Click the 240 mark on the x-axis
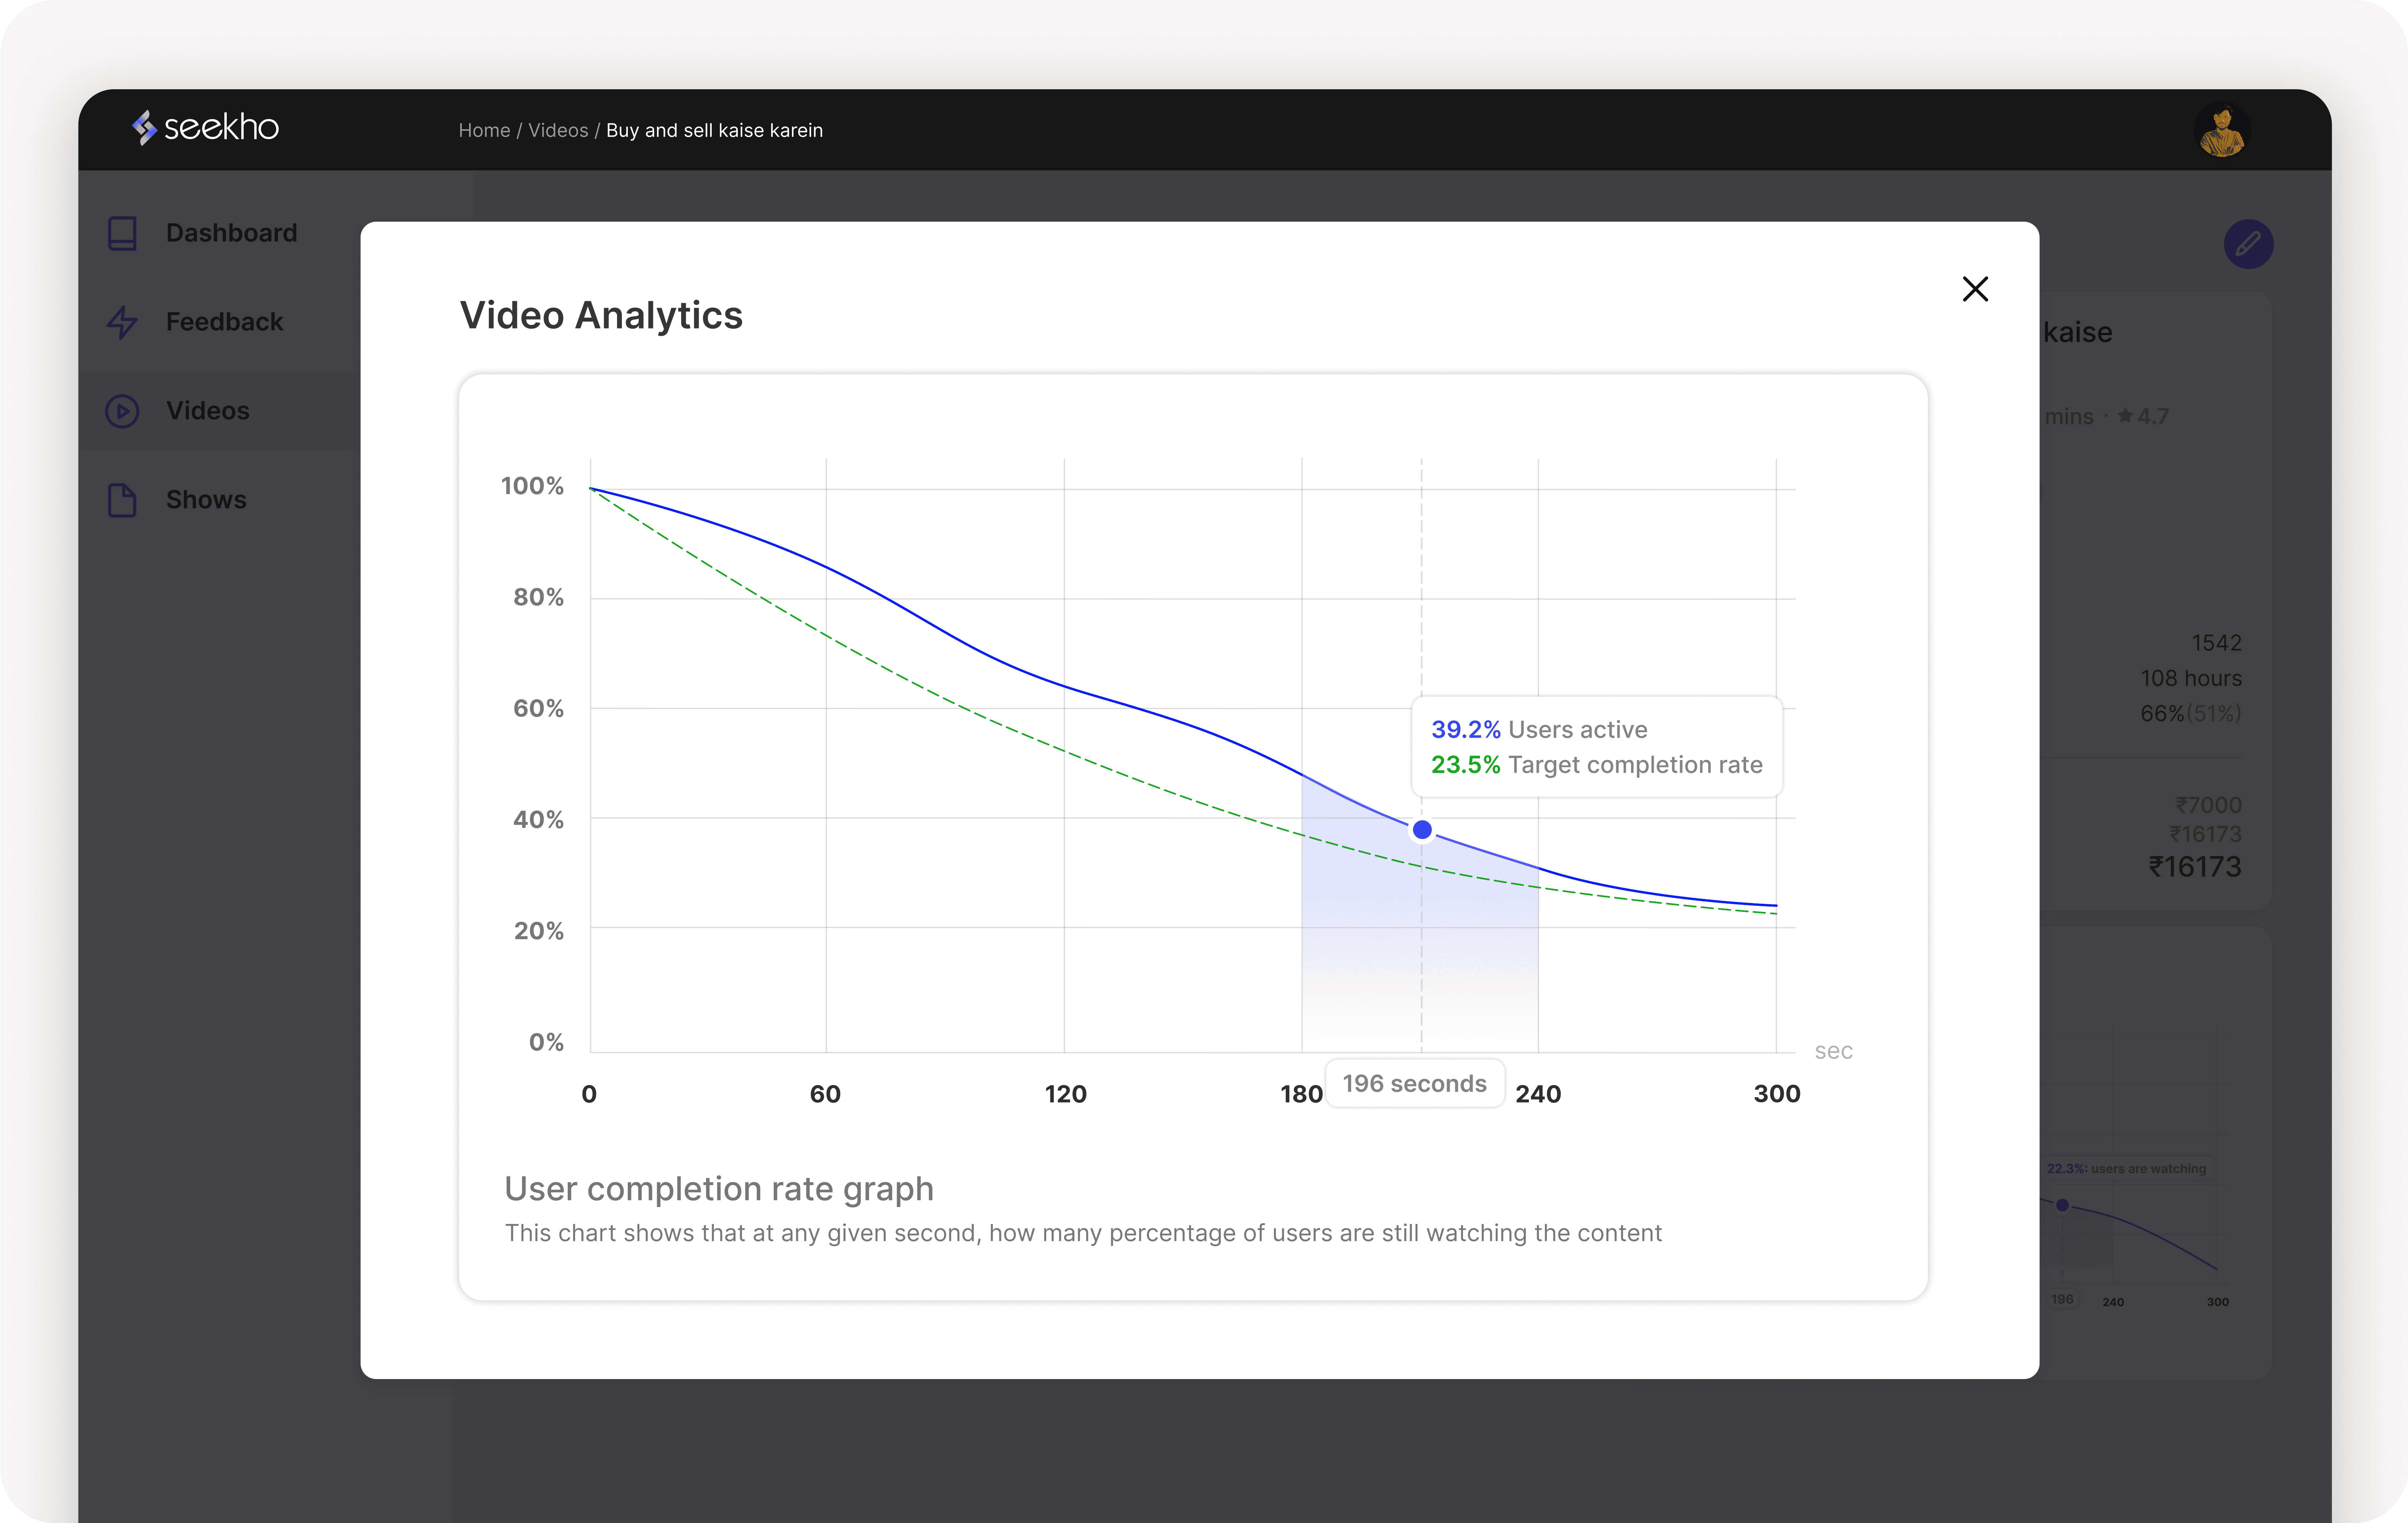The width and height of the screenshot is (2408, 1523). pyautogui.click(x=1538, y=1094)
